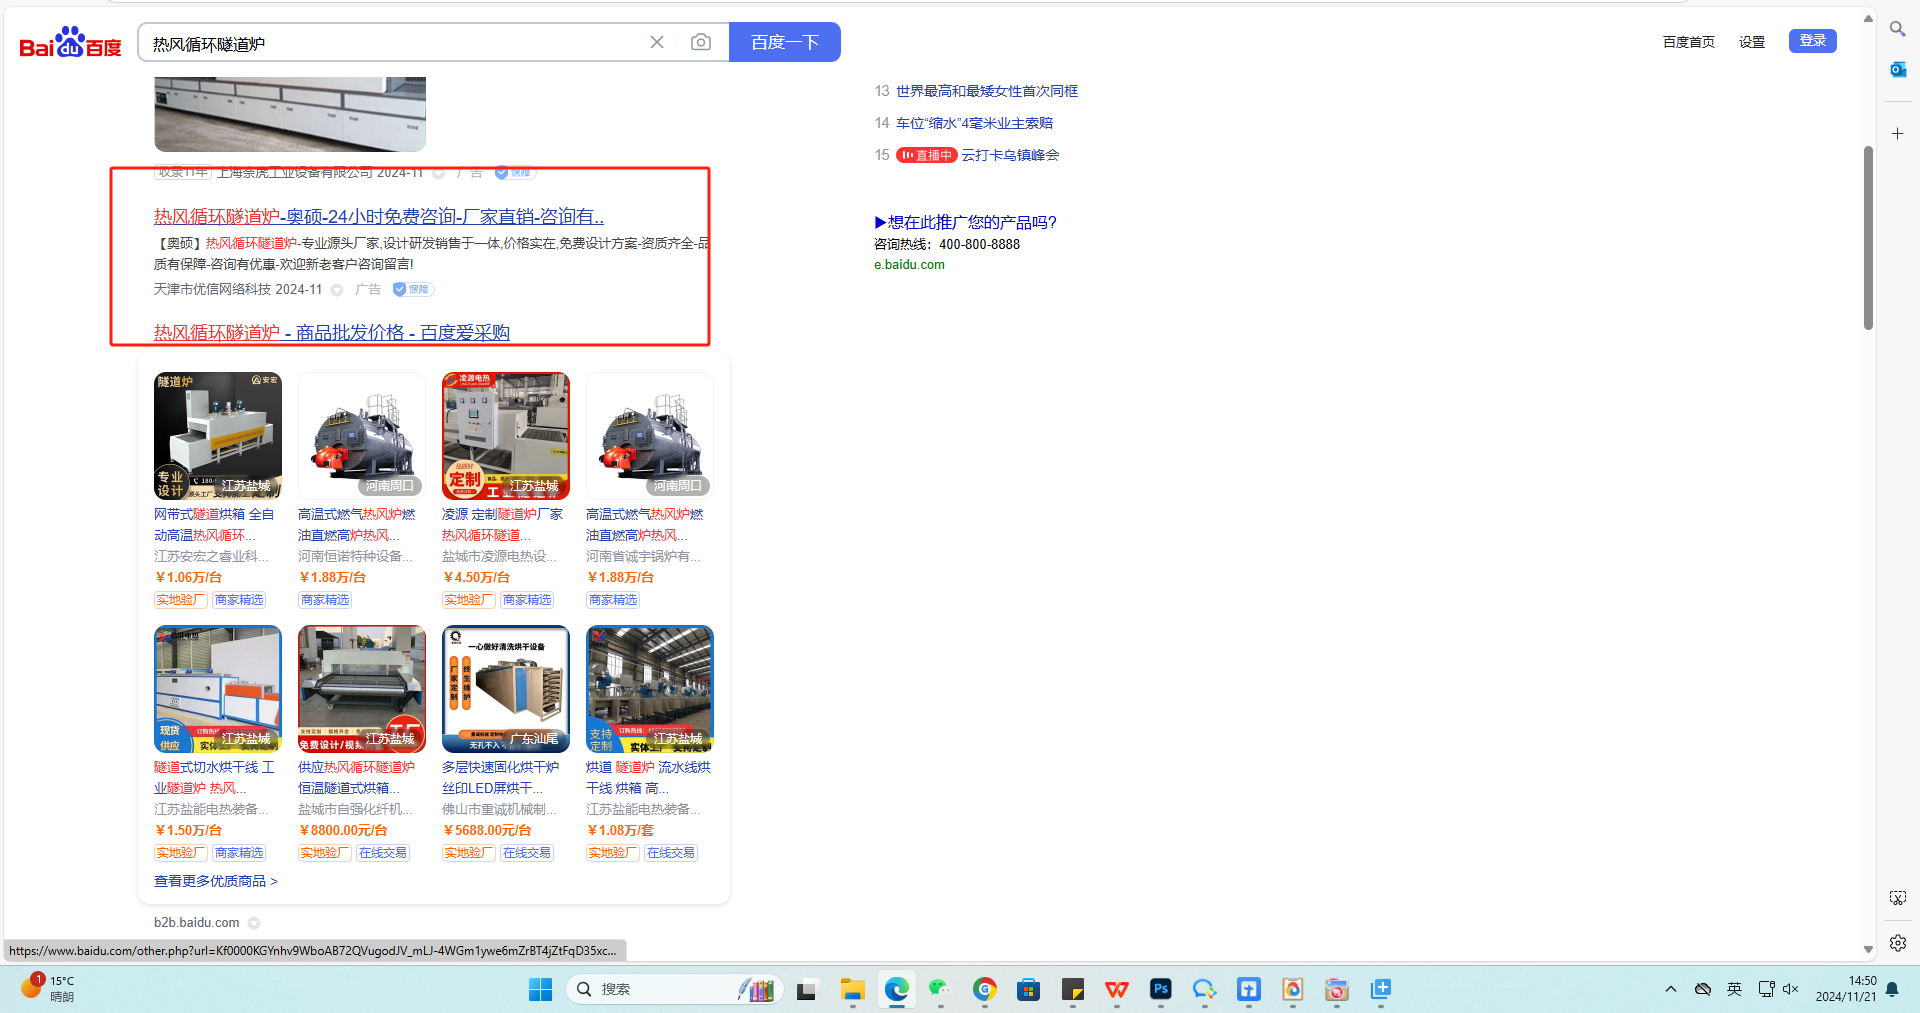Image resolution: width=1920 pixels, height=1013 pixels.
Task: Click the b2b.baidu.com source
Action: [197, 923]
